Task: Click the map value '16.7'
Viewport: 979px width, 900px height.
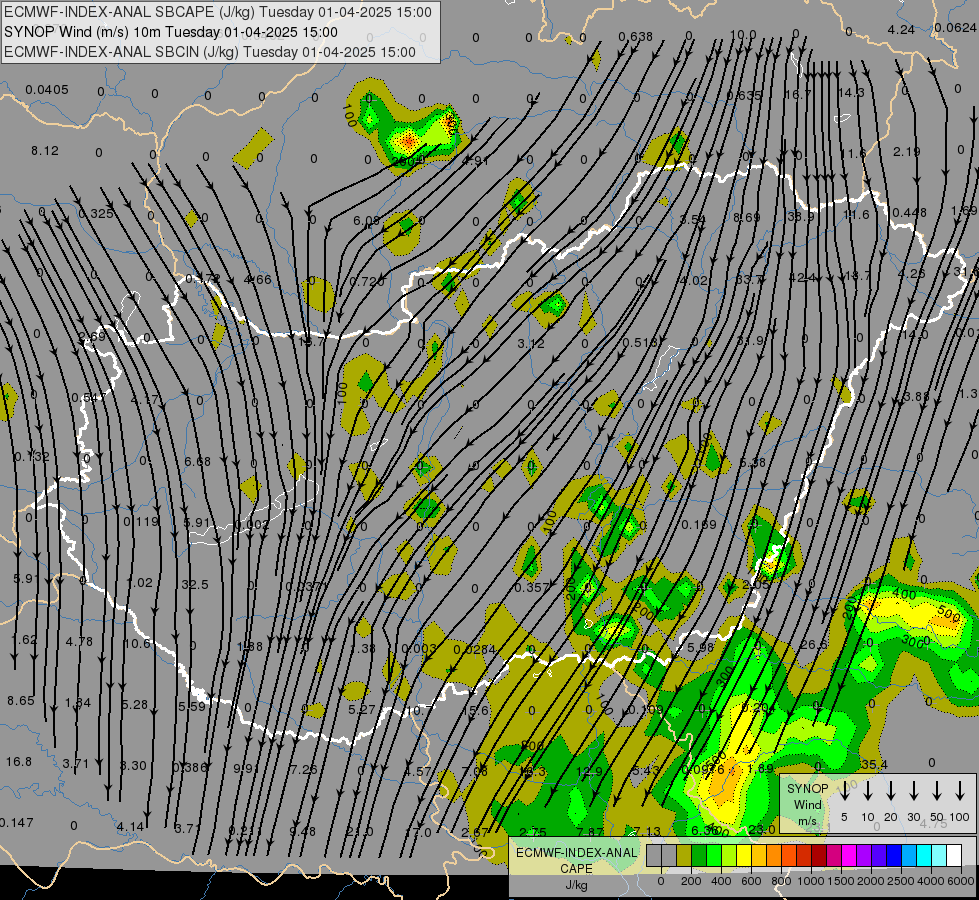Action: [797, 94]
